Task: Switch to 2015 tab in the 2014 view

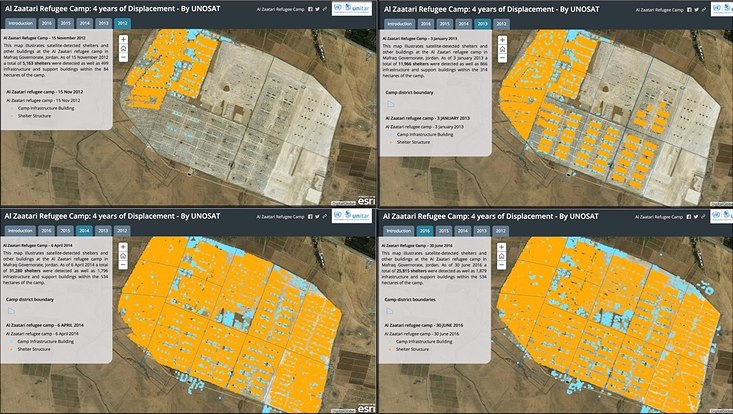Action: click(65, 231)
